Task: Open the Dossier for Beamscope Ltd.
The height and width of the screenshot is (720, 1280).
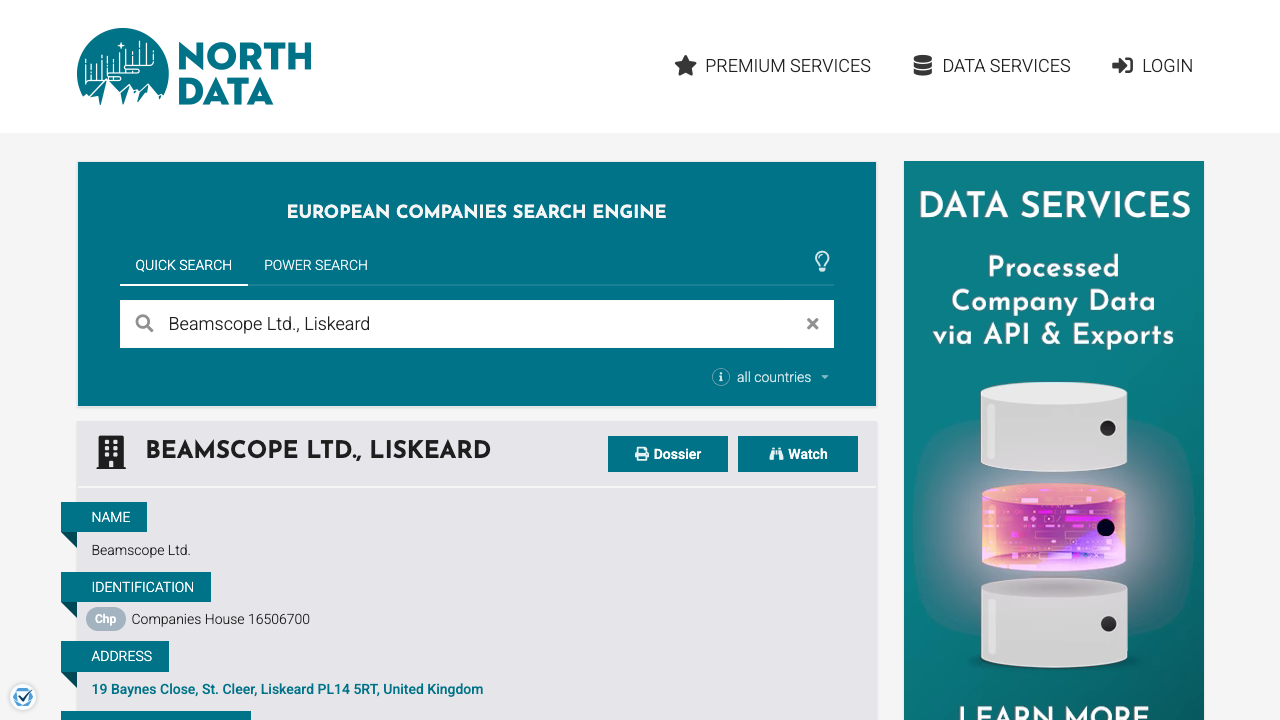Action: (x=667, y=453)
